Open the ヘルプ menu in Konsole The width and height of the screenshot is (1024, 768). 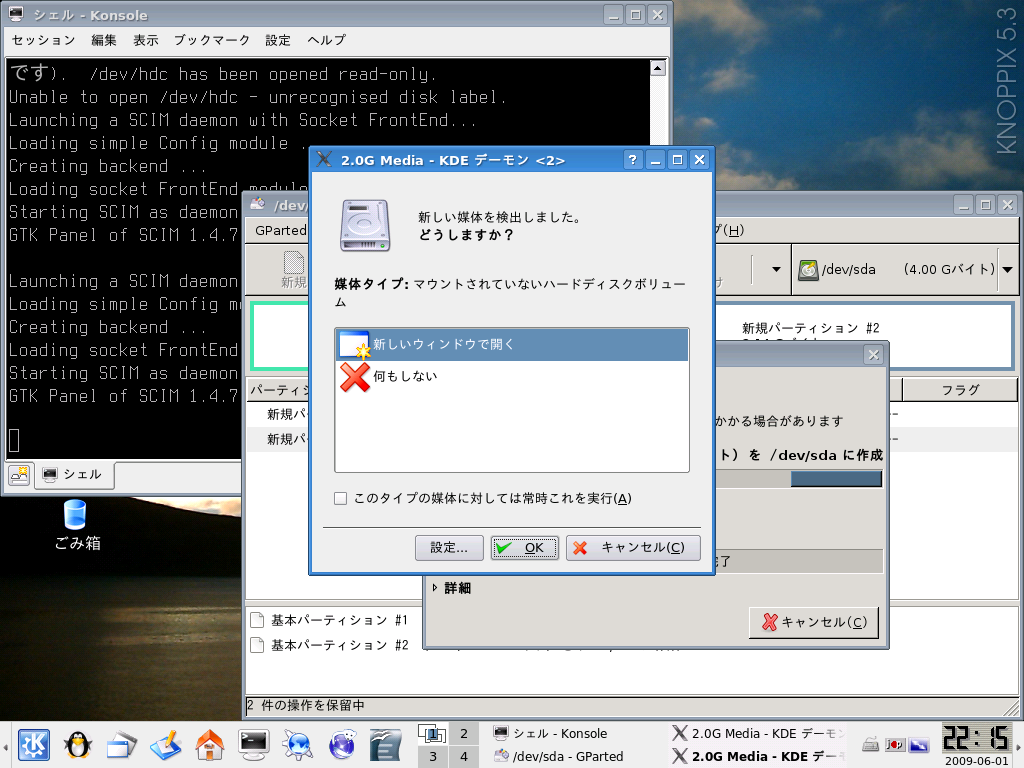pos(327,40)
